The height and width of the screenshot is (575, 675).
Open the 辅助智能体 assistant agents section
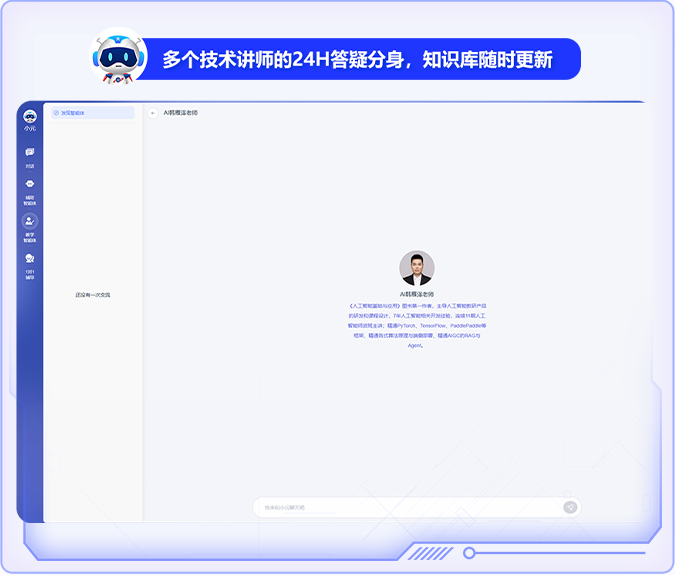[30, 185]
